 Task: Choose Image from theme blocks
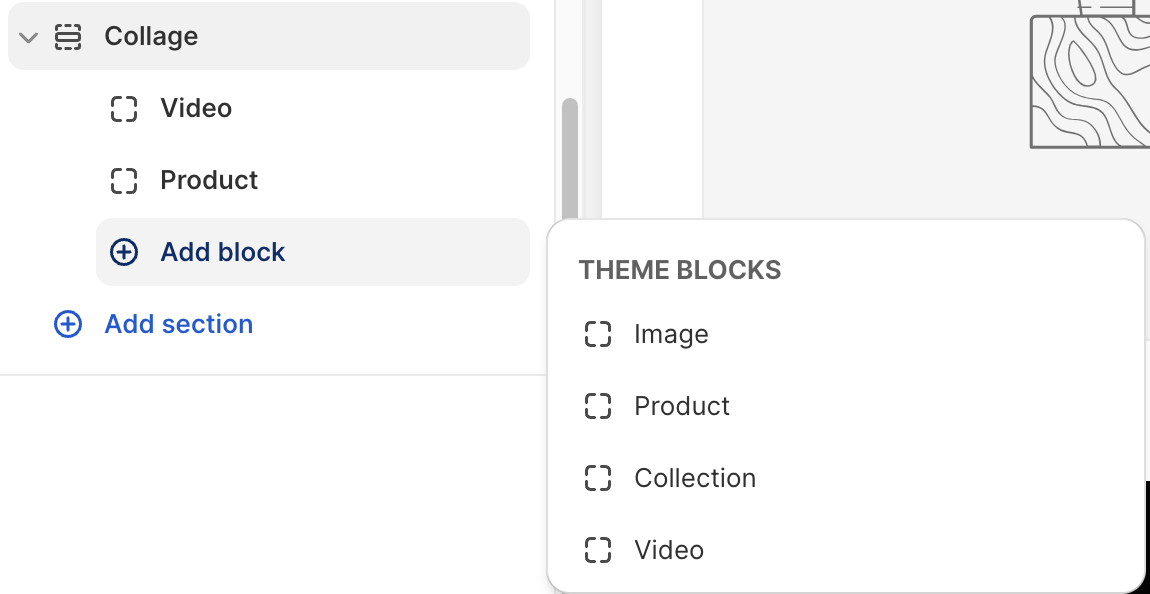pyautogui.click(x=671, y=334)
